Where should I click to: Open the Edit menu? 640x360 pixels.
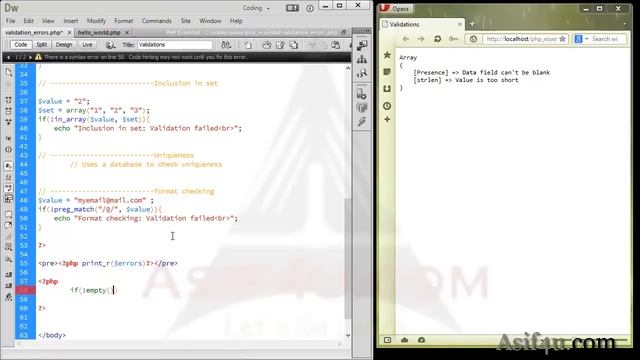[28, 21]
